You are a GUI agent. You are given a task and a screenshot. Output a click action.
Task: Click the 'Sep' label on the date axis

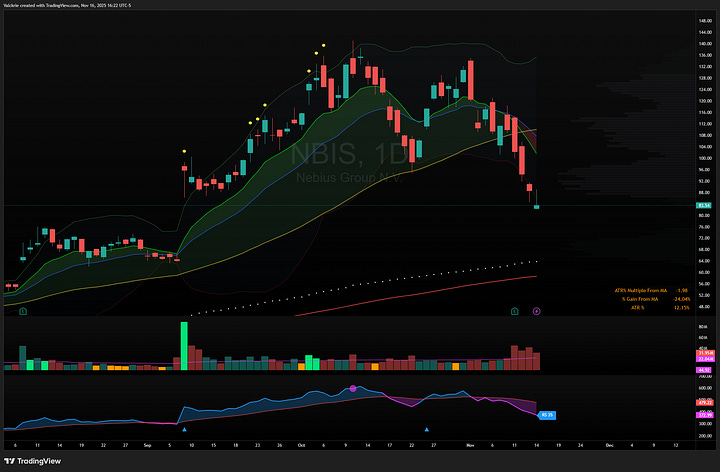tap(147, 445)
